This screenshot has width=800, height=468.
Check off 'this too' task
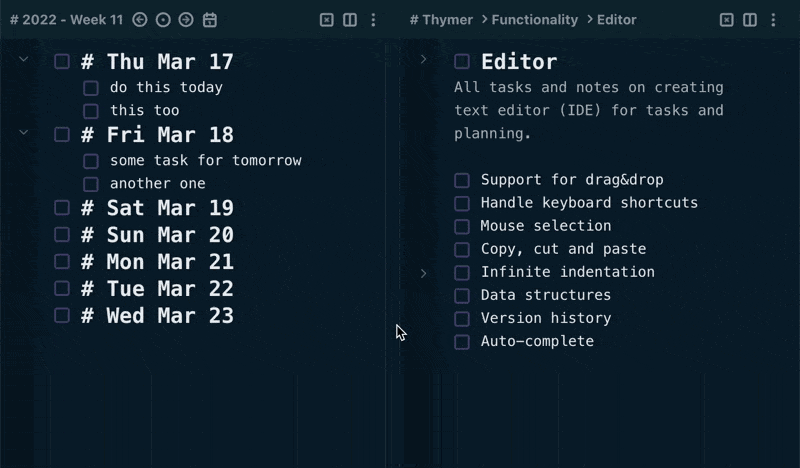[x=91, y=111]
